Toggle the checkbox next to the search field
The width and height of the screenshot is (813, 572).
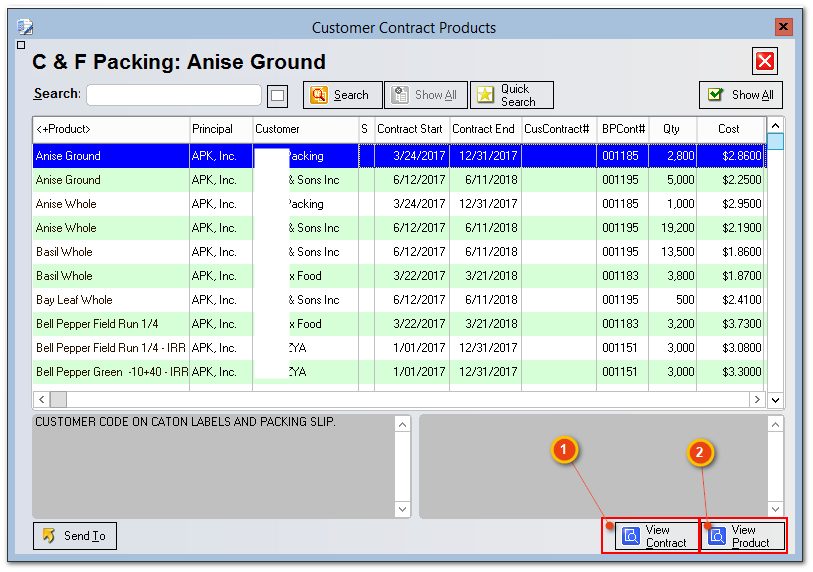tap(277, 95)
